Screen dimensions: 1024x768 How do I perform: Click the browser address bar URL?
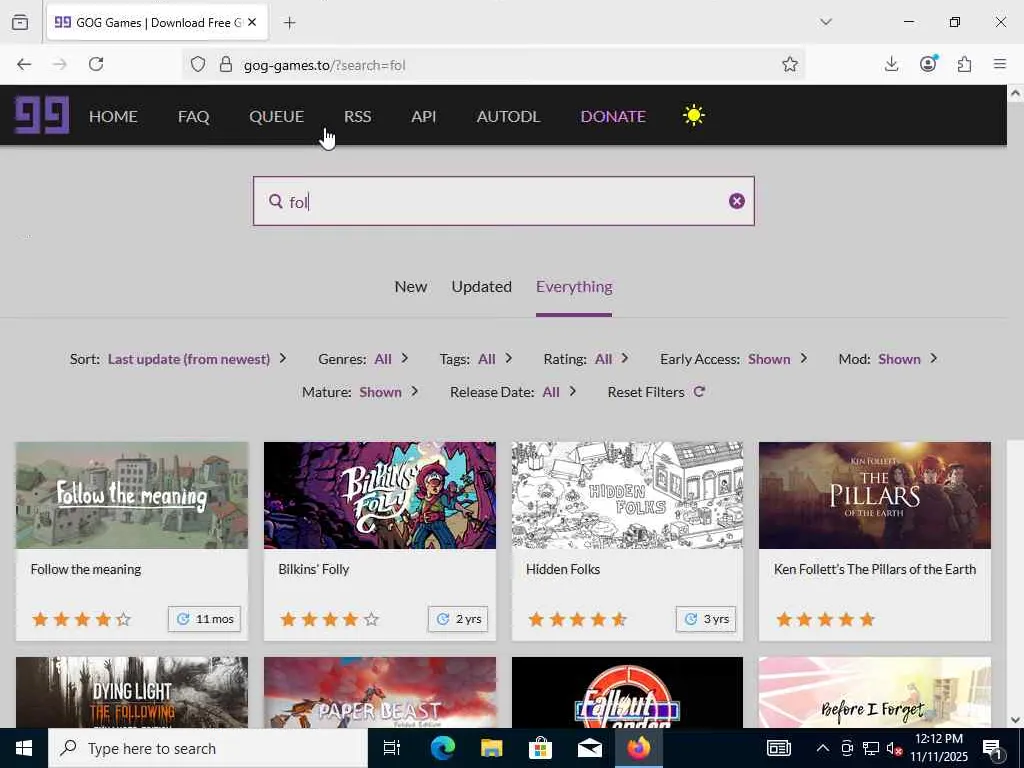coord(325,65)
